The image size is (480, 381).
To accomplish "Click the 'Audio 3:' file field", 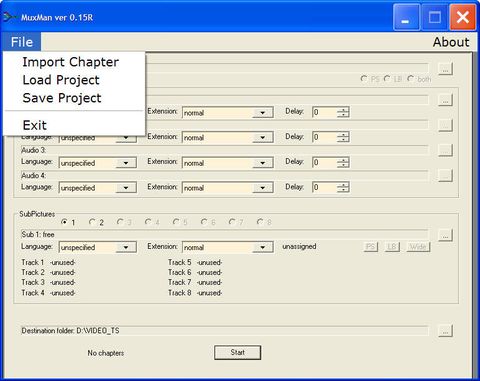I will click(224, 150).
